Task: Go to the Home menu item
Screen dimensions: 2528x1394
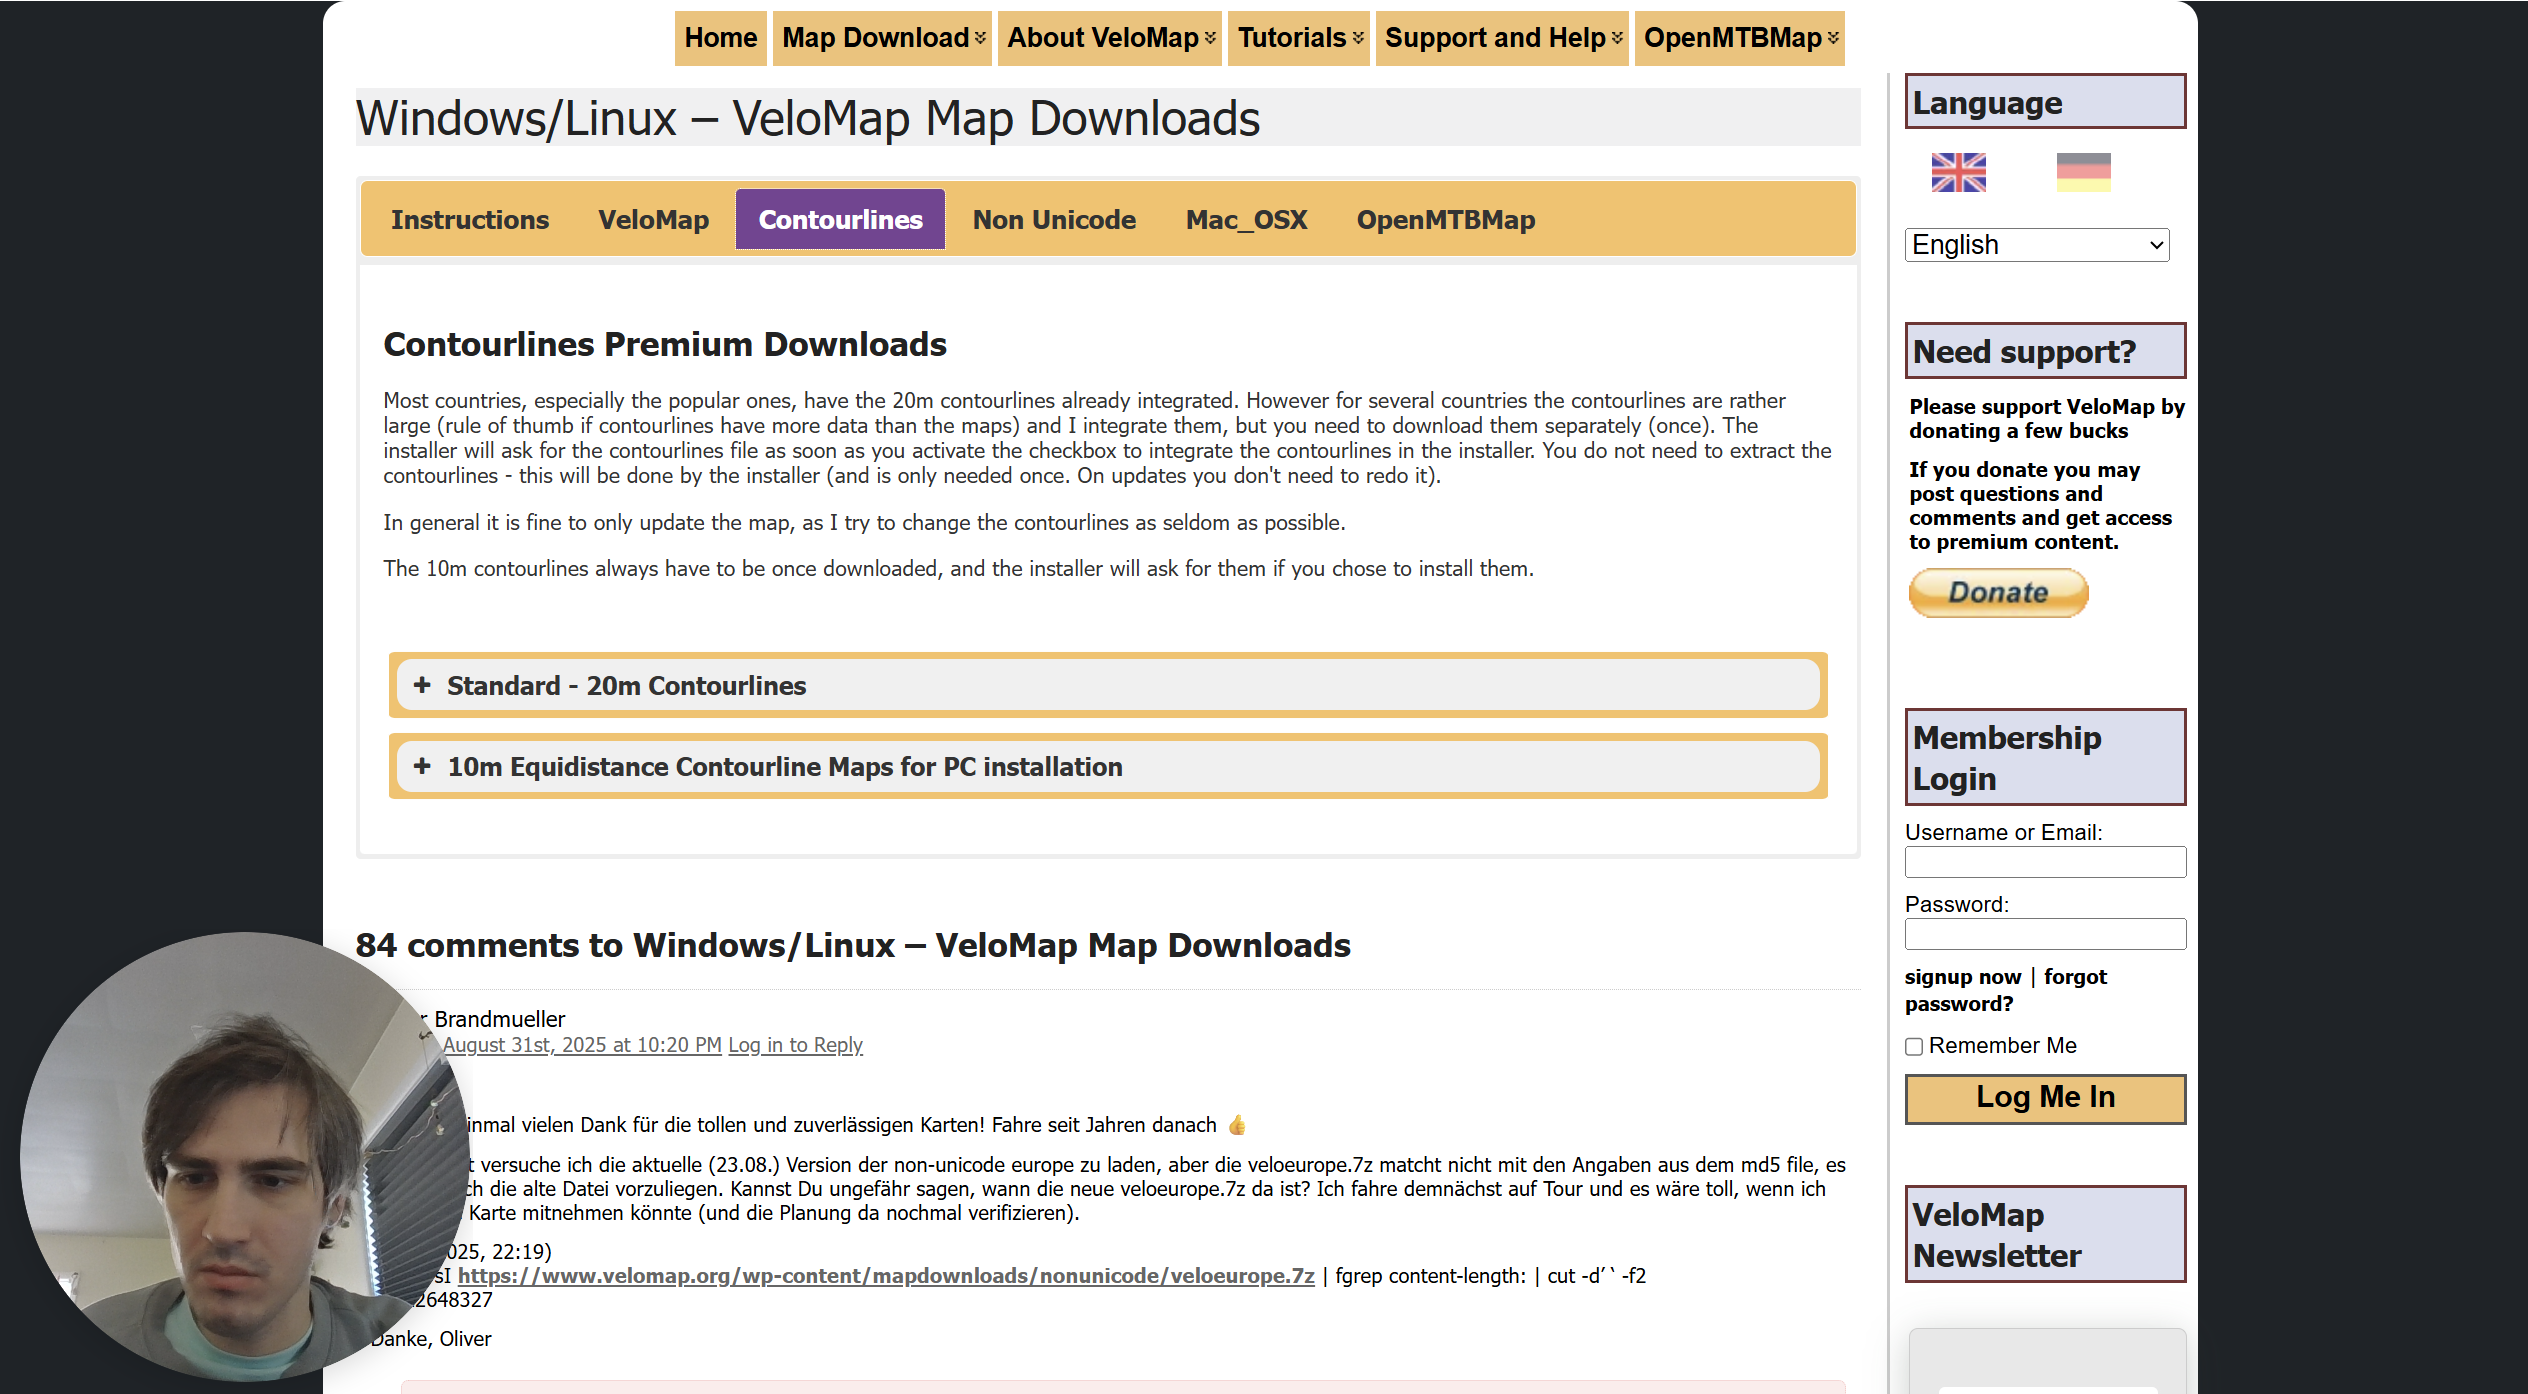Action: point(720,38)
